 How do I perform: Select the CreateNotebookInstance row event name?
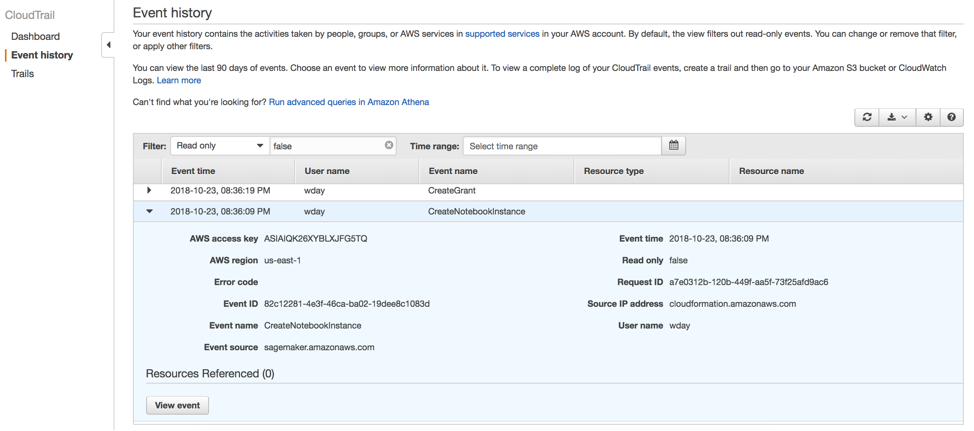476,212
